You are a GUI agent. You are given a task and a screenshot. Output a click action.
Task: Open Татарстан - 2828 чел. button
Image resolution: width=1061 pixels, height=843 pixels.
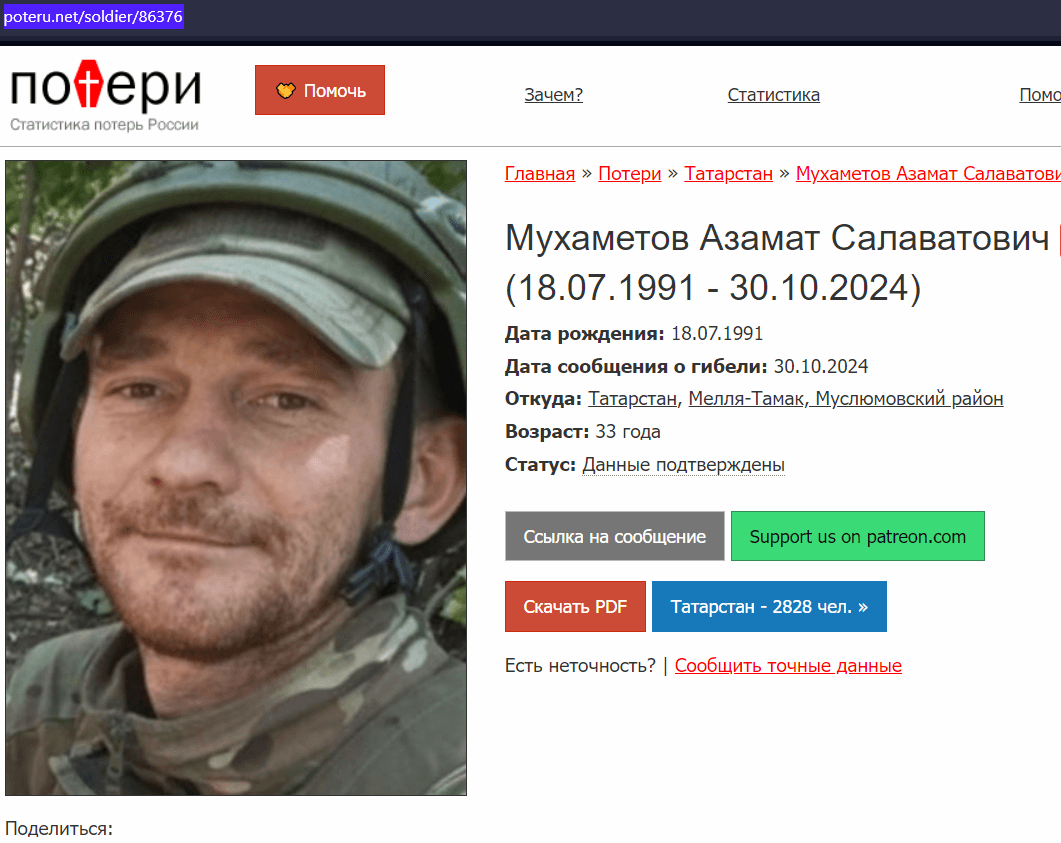point(769,606)
